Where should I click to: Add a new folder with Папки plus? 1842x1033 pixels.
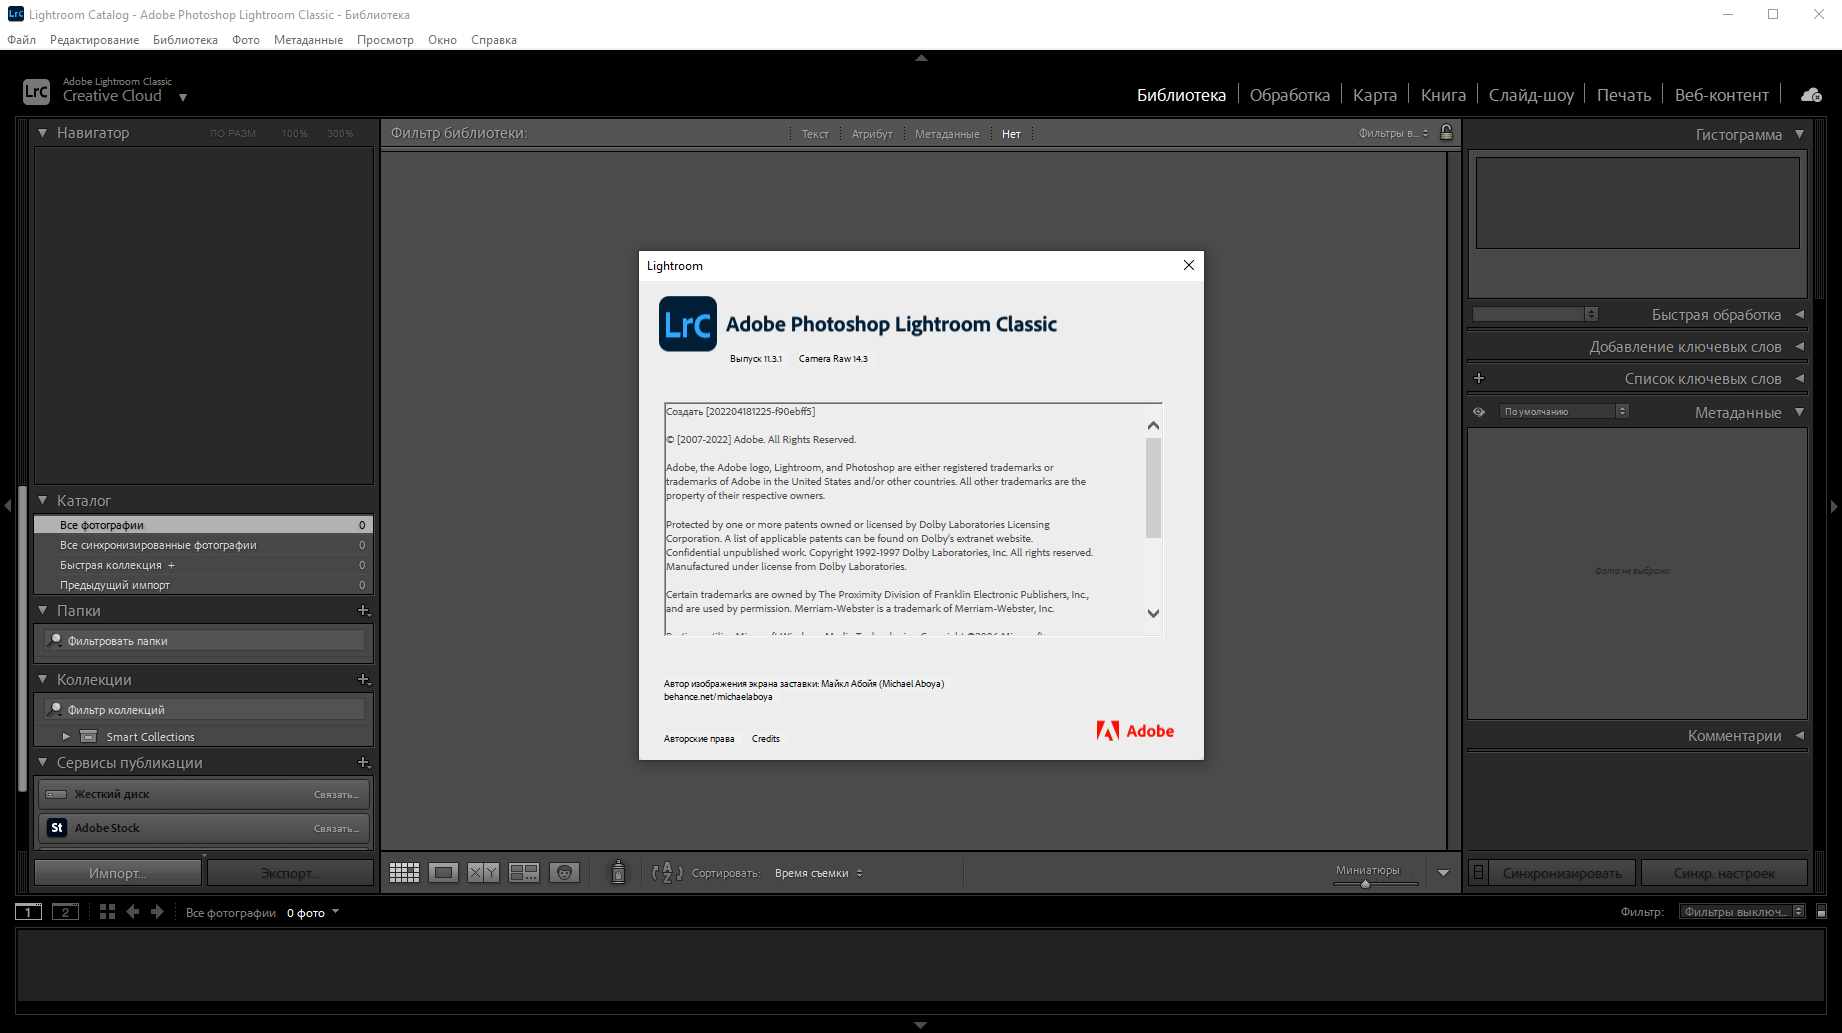pos(364,610)
